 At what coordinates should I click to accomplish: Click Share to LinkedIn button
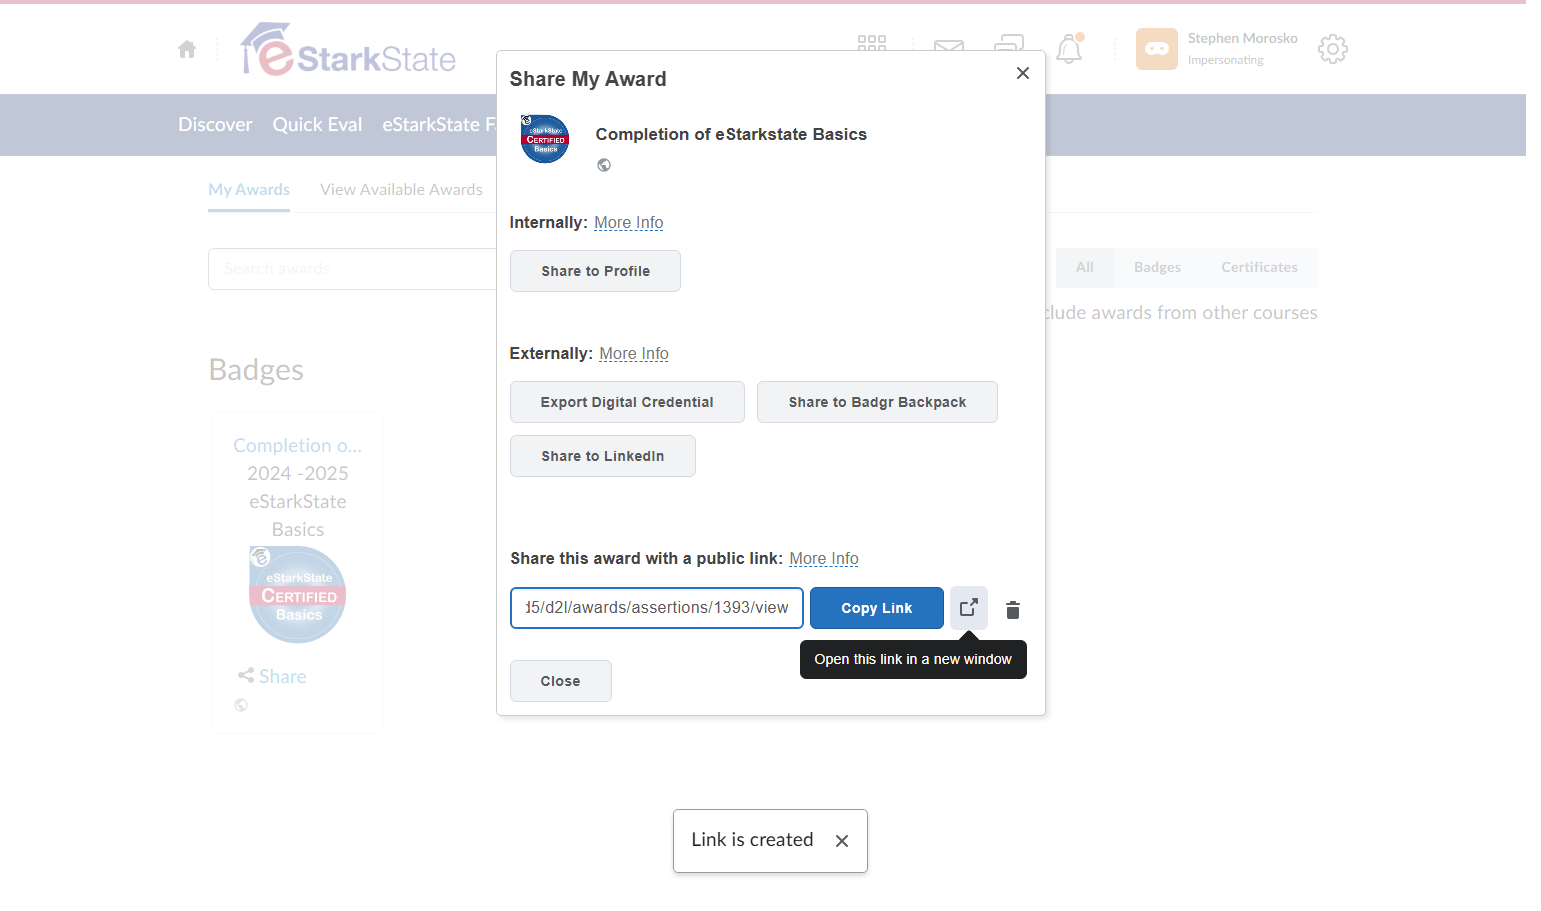coord(602,456)
